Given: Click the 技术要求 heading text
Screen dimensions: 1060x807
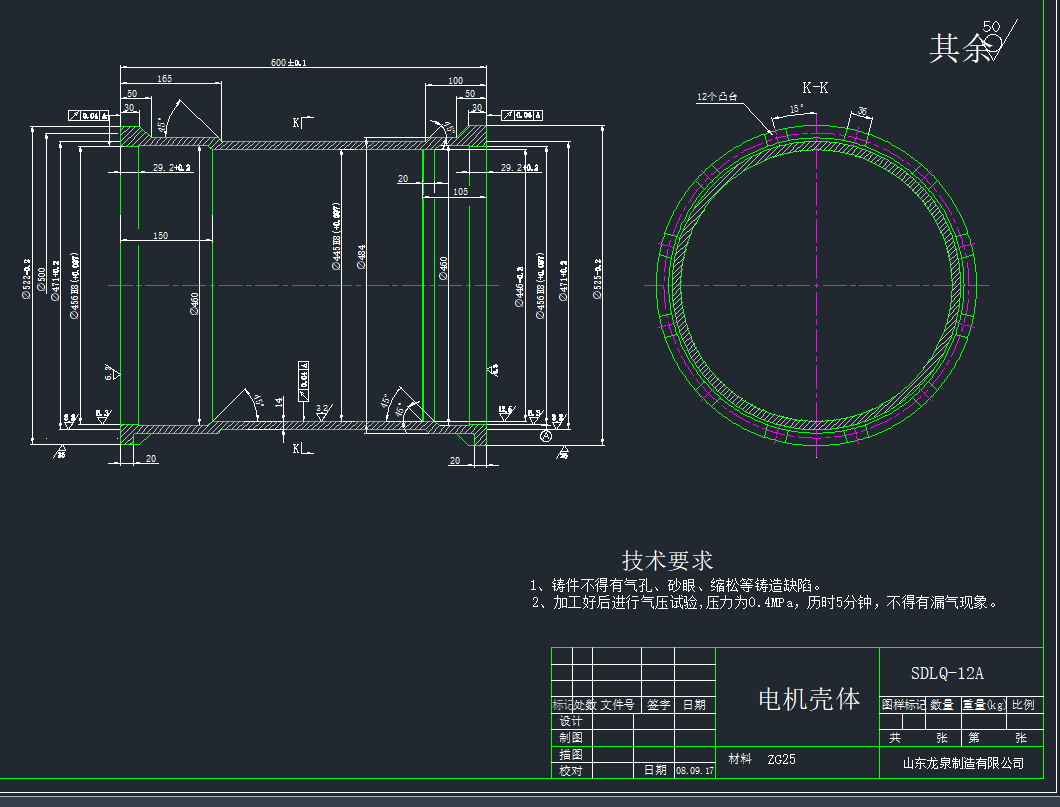Looking at the screenshot, I should point(667,560).
